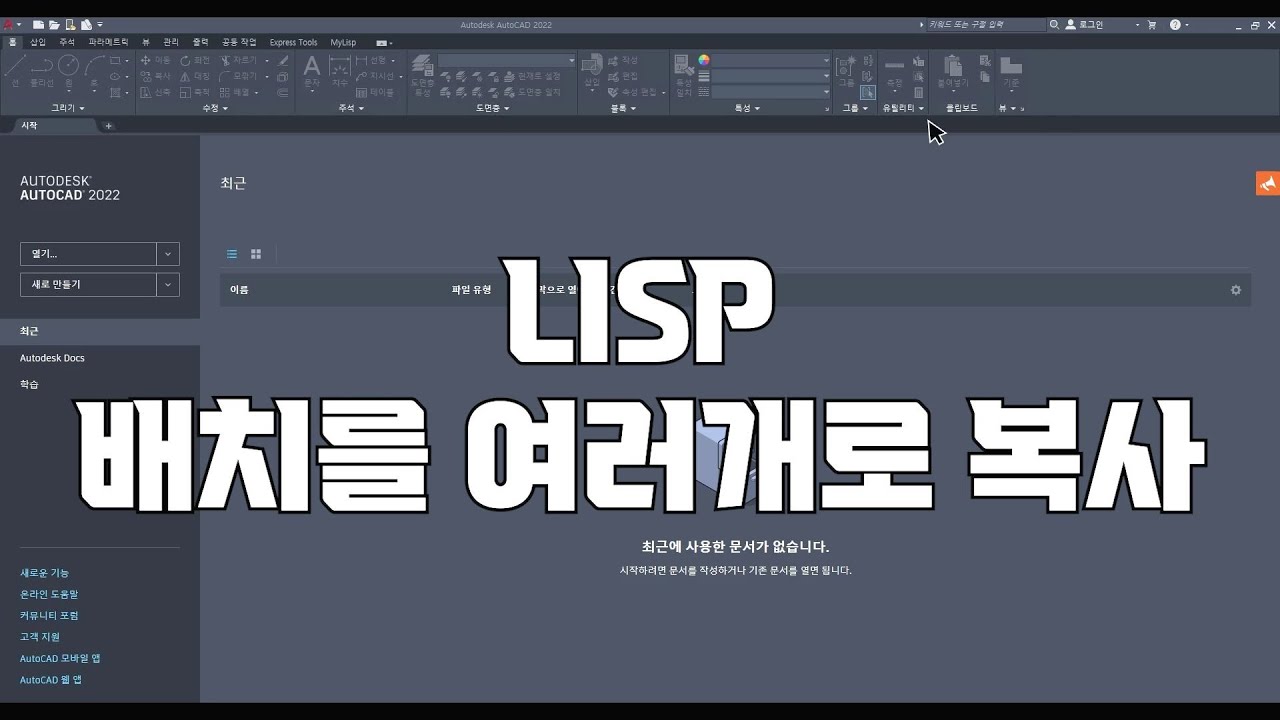Select Autodesk Docs in the sidebar
Screen dimensions: 1280x720
coord(52,358)
